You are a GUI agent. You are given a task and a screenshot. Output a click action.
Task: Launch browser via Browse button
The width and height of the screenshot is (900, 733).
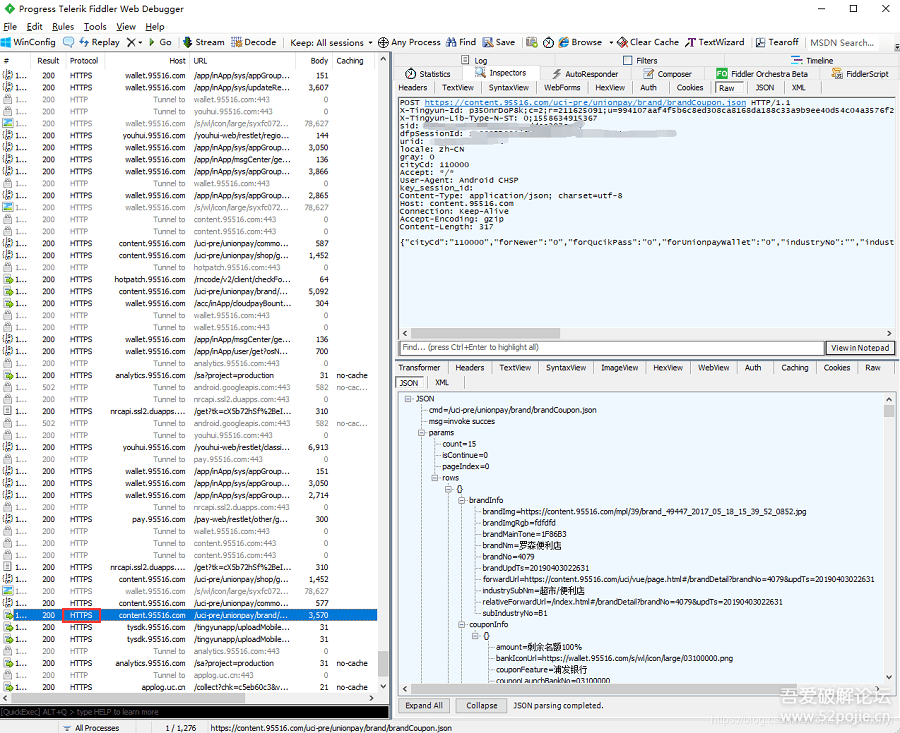(x=580, y=42)
